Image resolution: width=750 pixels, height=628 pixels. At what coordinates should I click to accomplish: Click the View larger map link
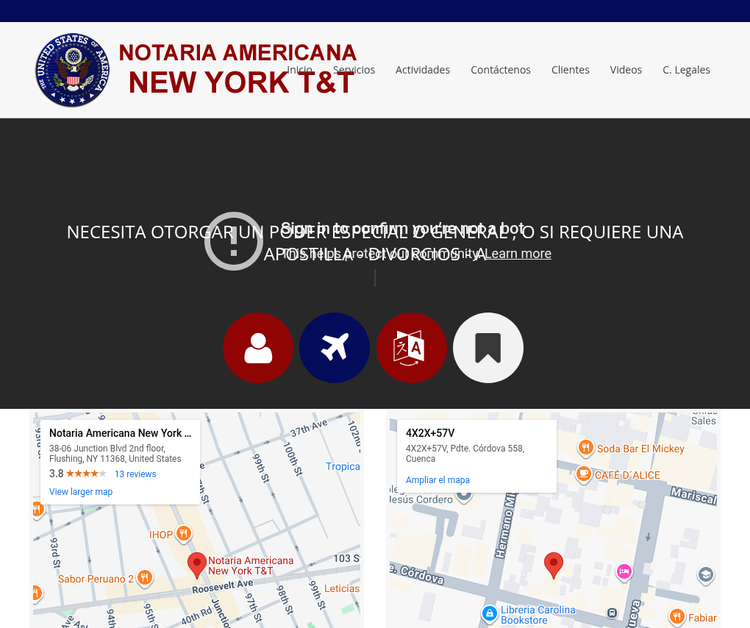81,492
